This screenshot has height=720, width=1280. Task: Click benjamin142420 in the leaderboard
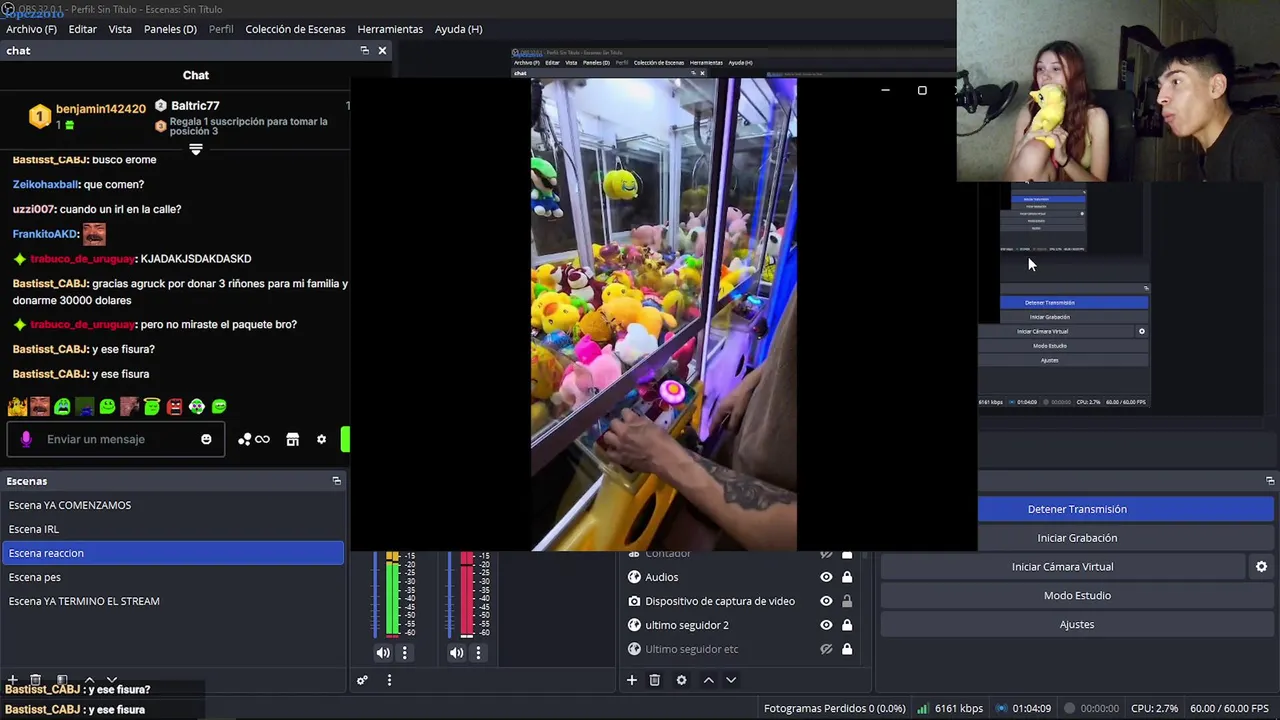(100, 108)
